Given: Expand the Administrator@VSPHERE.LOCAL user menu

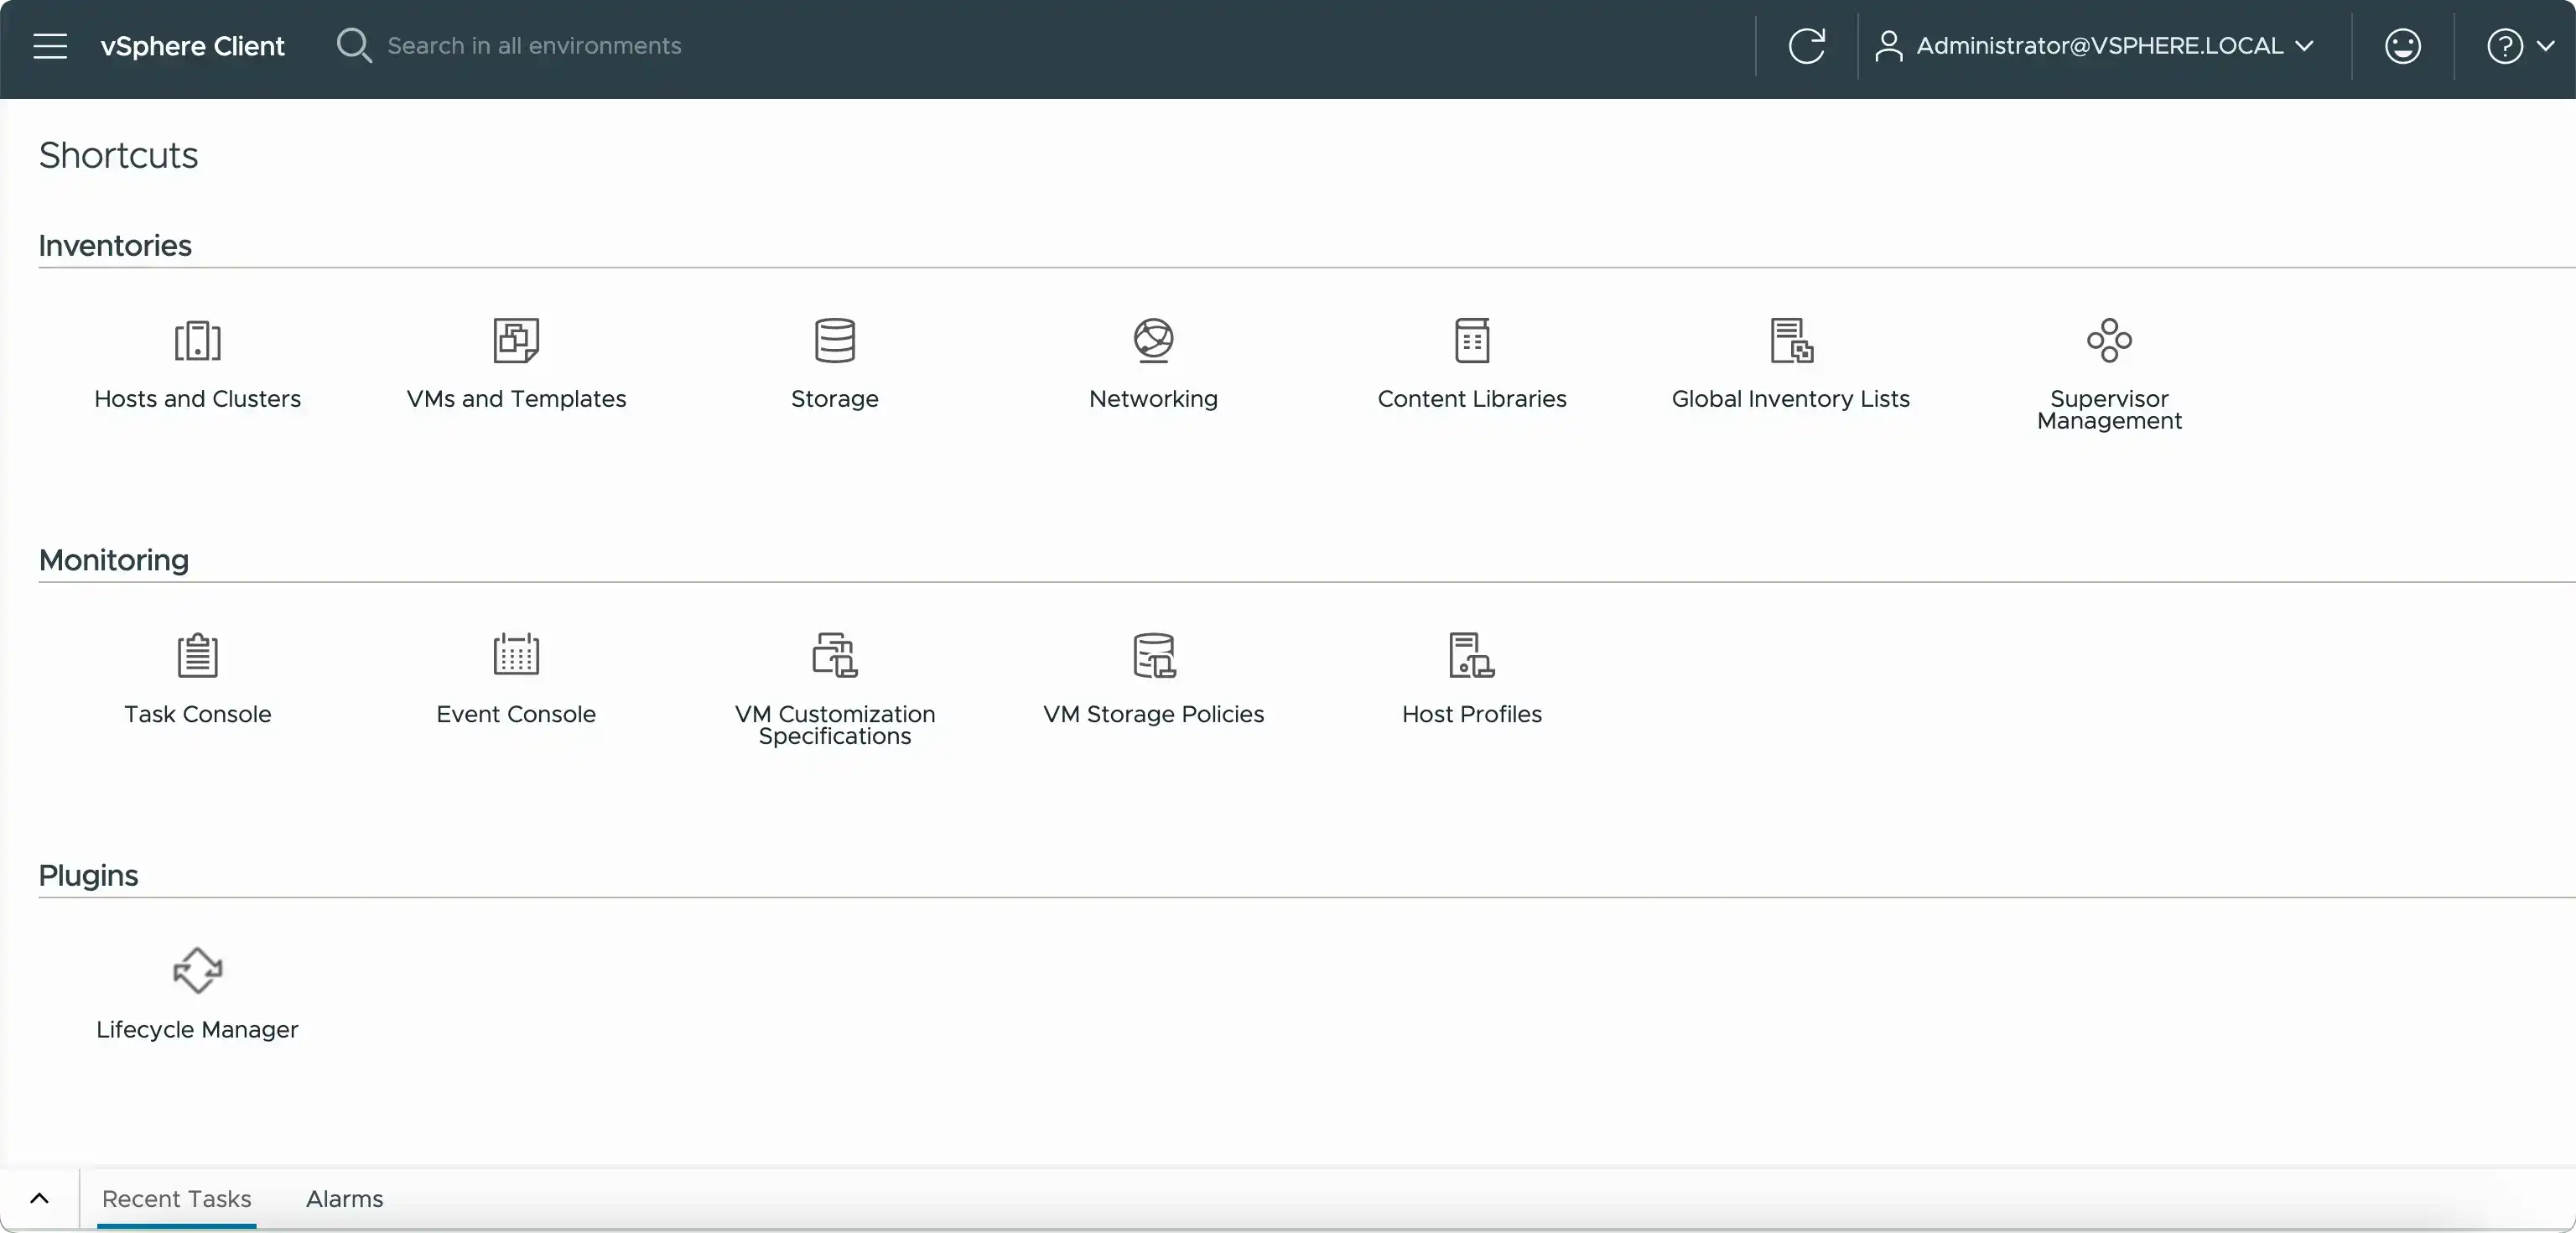Looking at the screenshot, I should click(2097, 46).
